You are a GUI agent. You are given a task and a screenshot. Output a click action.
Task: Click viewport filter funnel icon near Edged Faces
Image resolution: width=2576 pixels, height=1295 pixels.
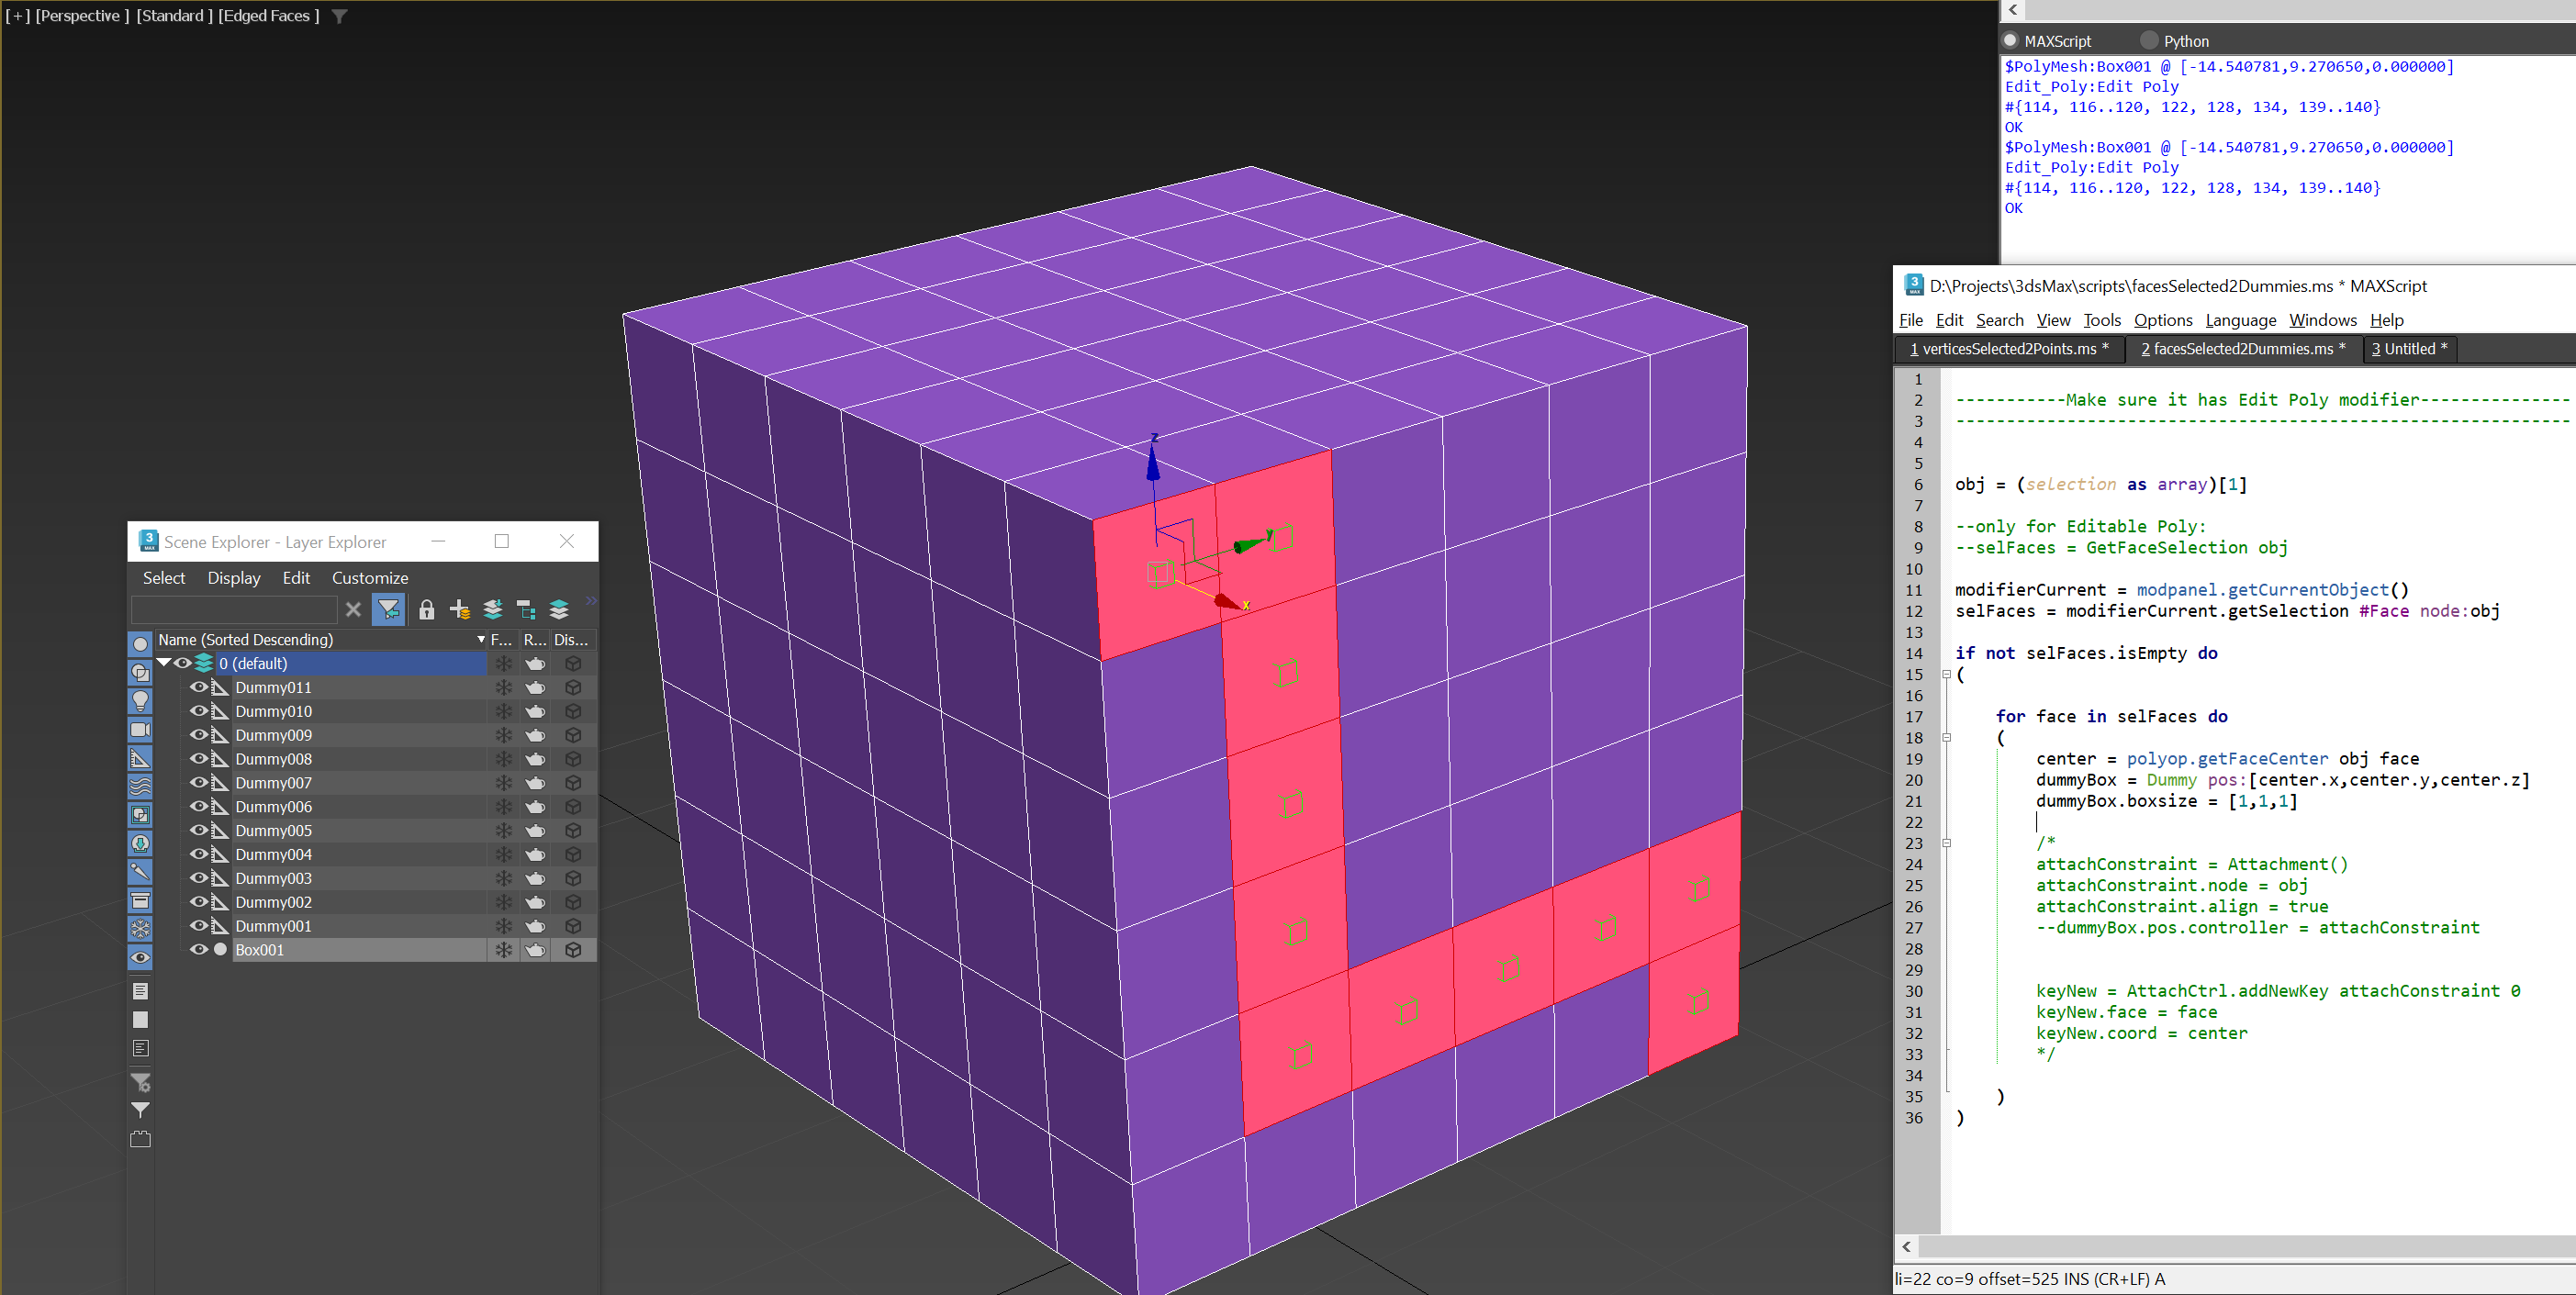tap(339, 16)
